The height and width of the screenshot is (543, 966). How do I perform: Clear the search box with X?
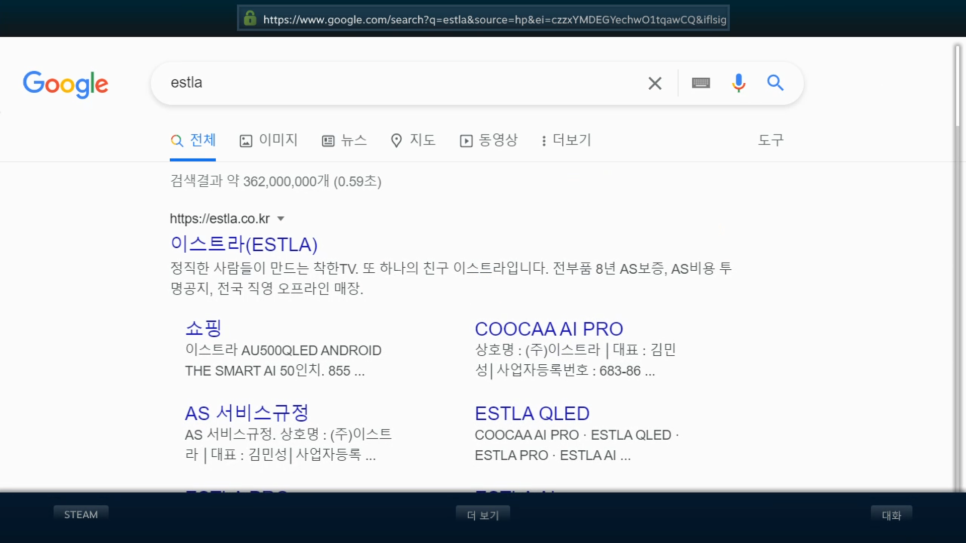coord(655,83)
